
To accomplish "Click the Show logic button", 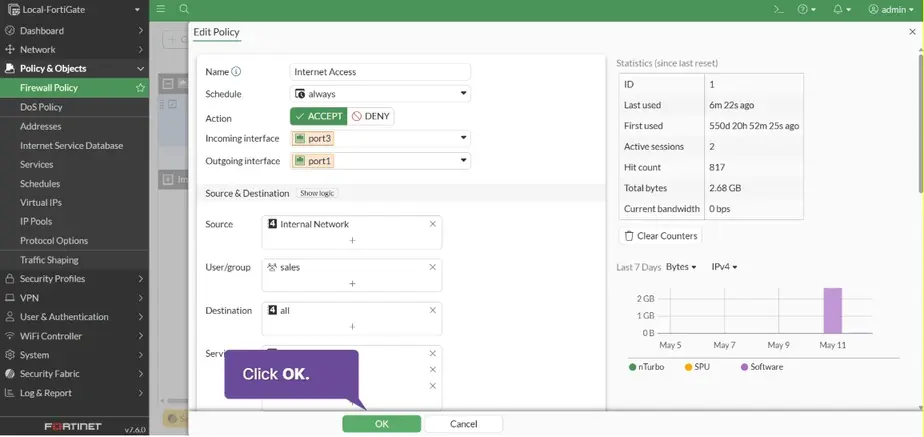I will [x=317, y=193].
